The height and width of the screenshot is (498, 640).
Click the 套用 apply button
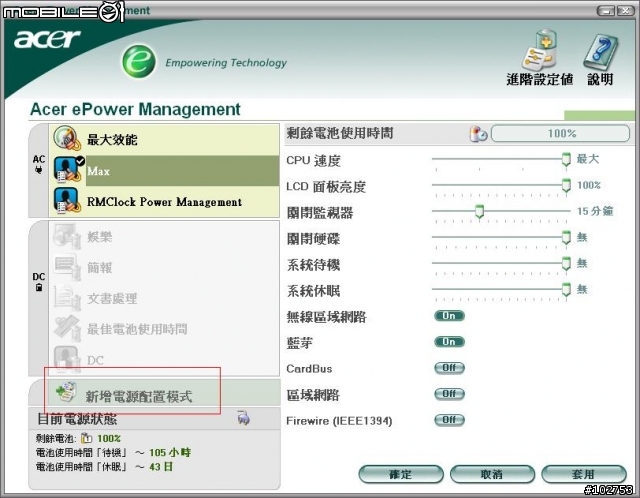pyautogui.click(x=584, y=474)
